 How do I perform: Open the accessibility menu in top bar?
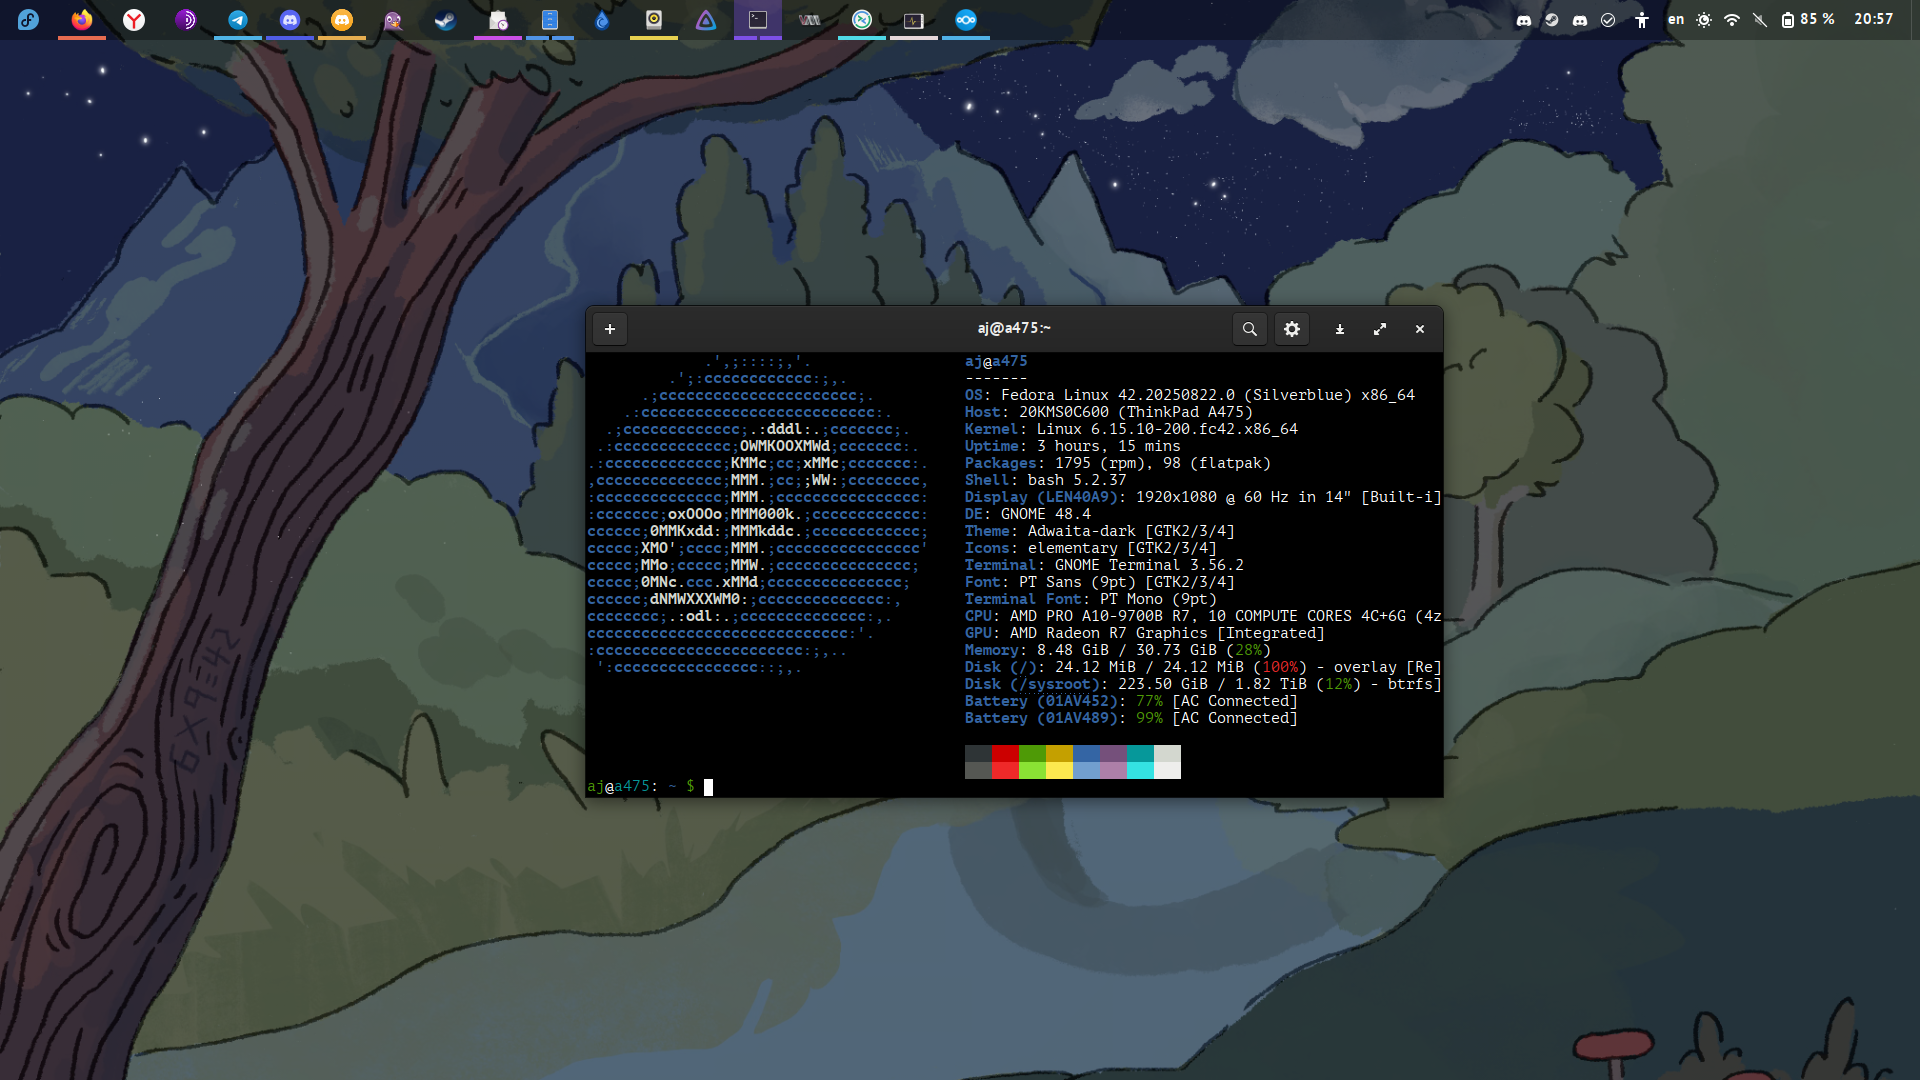[1641, 20]
